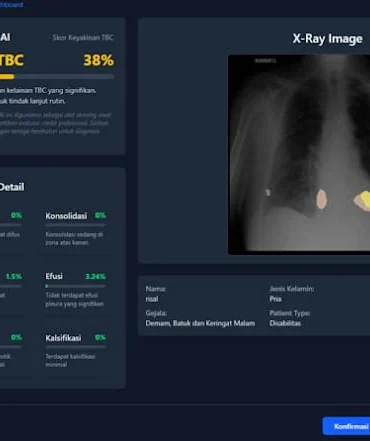The image size is (370, 441).
Task: Click the Patient Type value Disabilitas
Action: [285, 323]
